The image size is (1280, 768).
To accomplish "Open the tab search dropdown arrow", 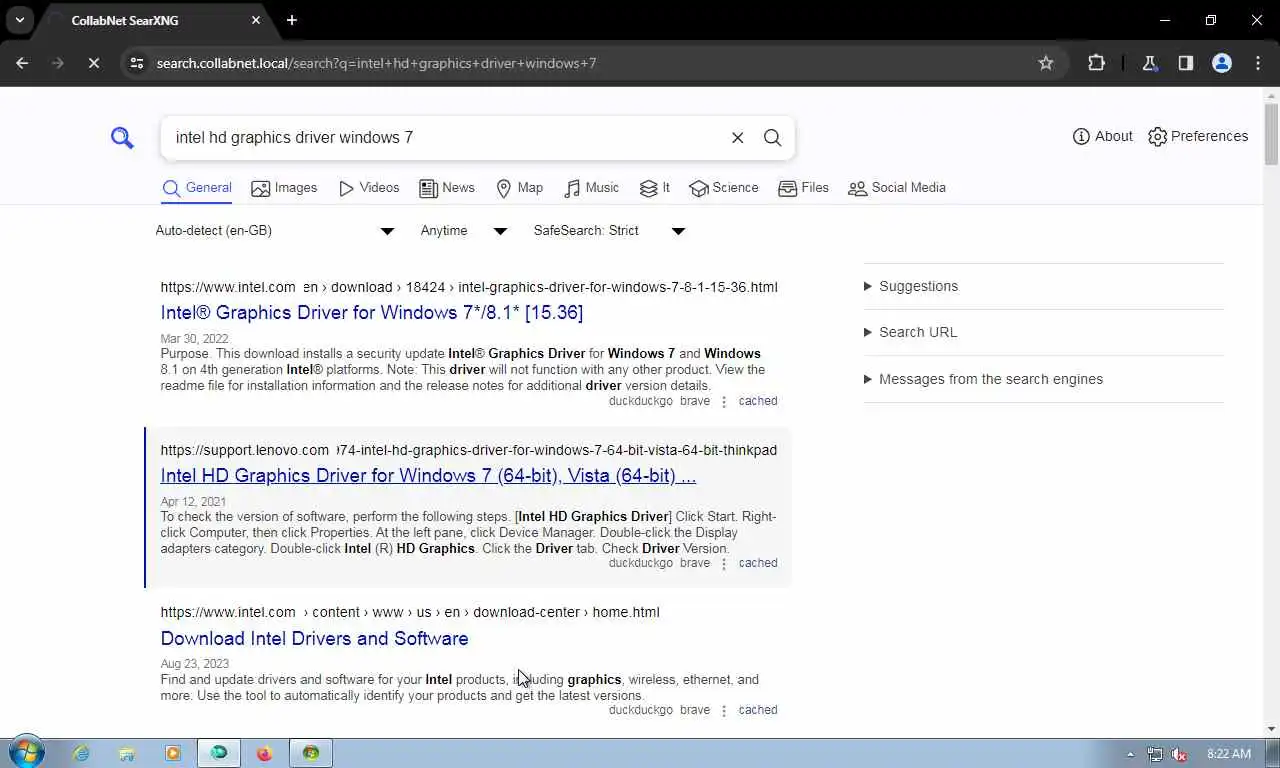I will 19,20.
